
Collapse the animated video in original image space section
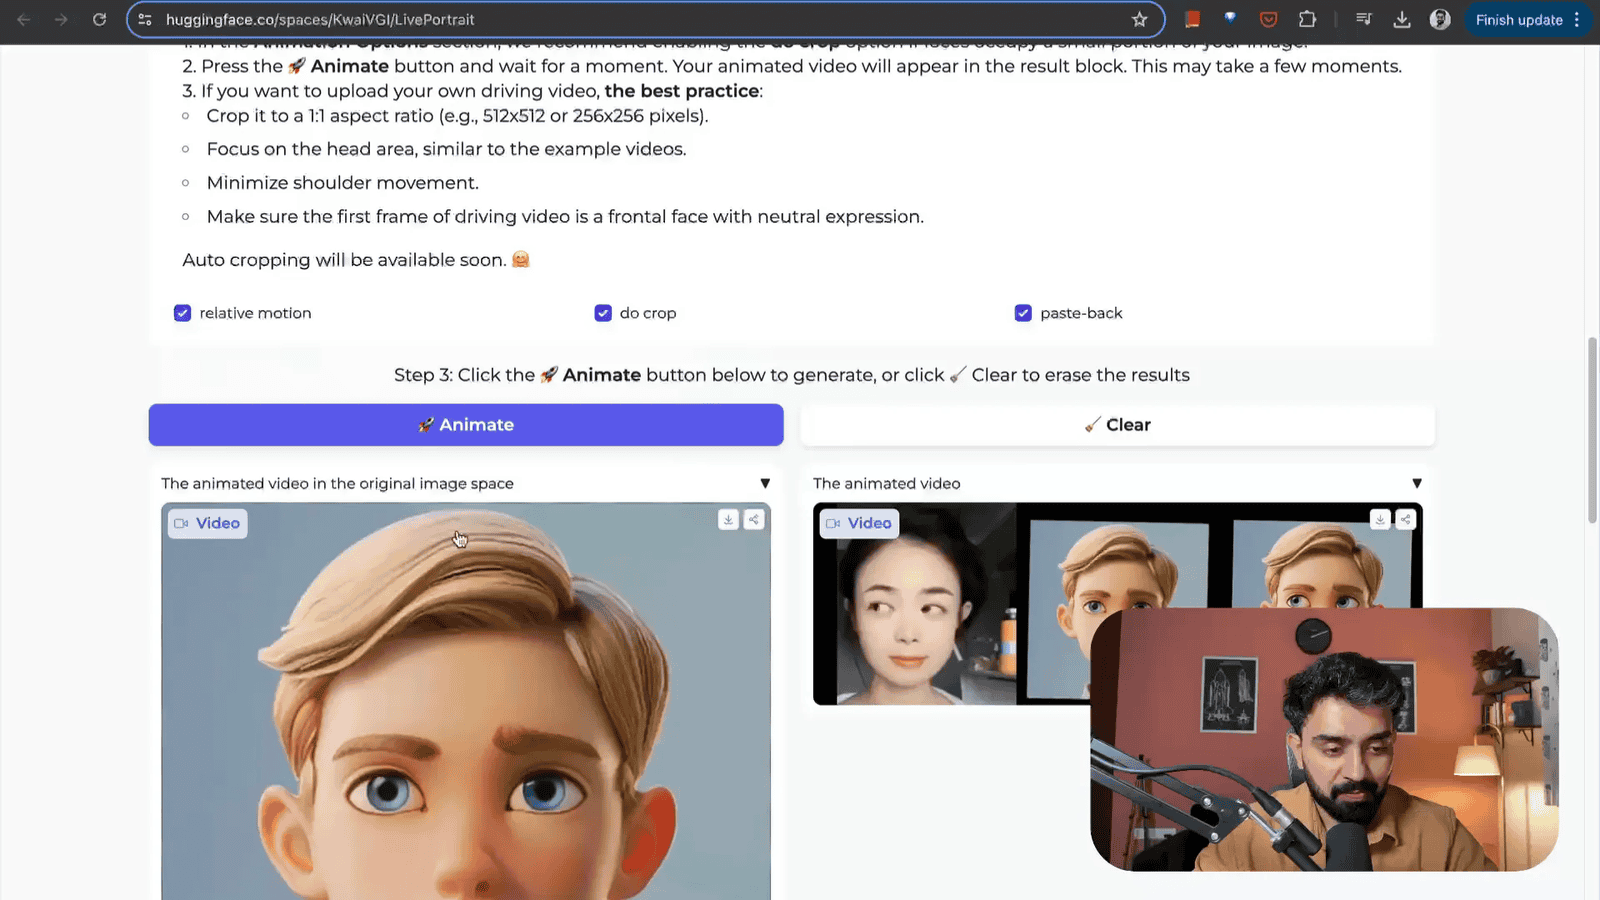765,482
